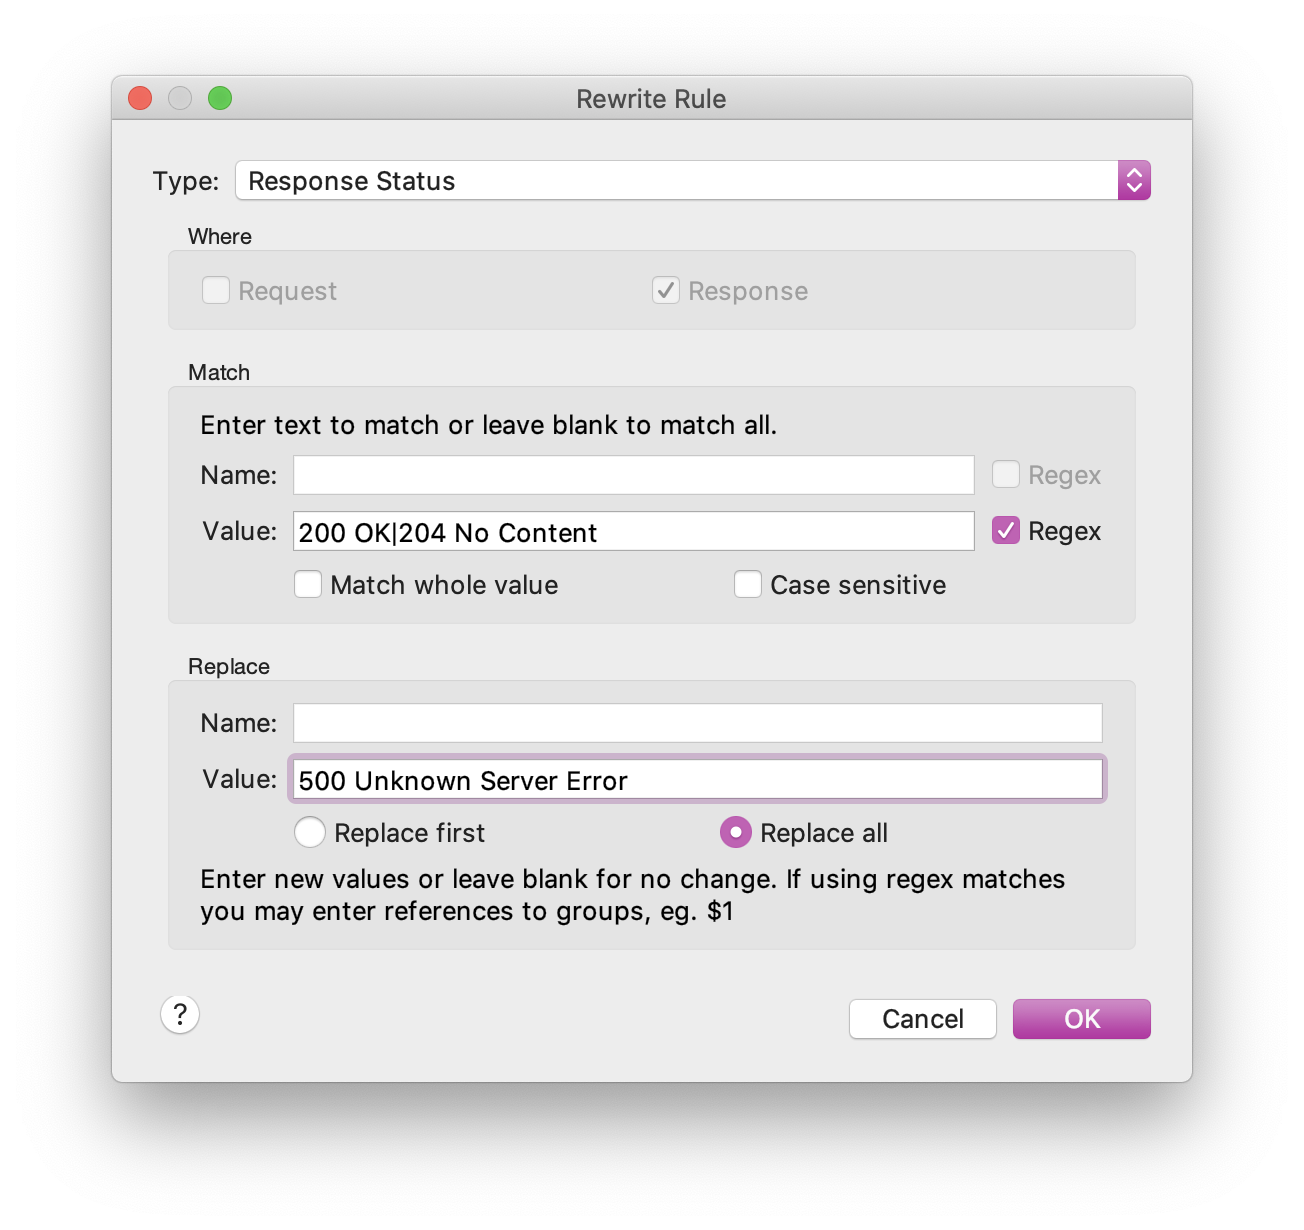Click the Type dropdown stepper arrows
Screen dimensions: 1304x1230
coord(1134,181)
